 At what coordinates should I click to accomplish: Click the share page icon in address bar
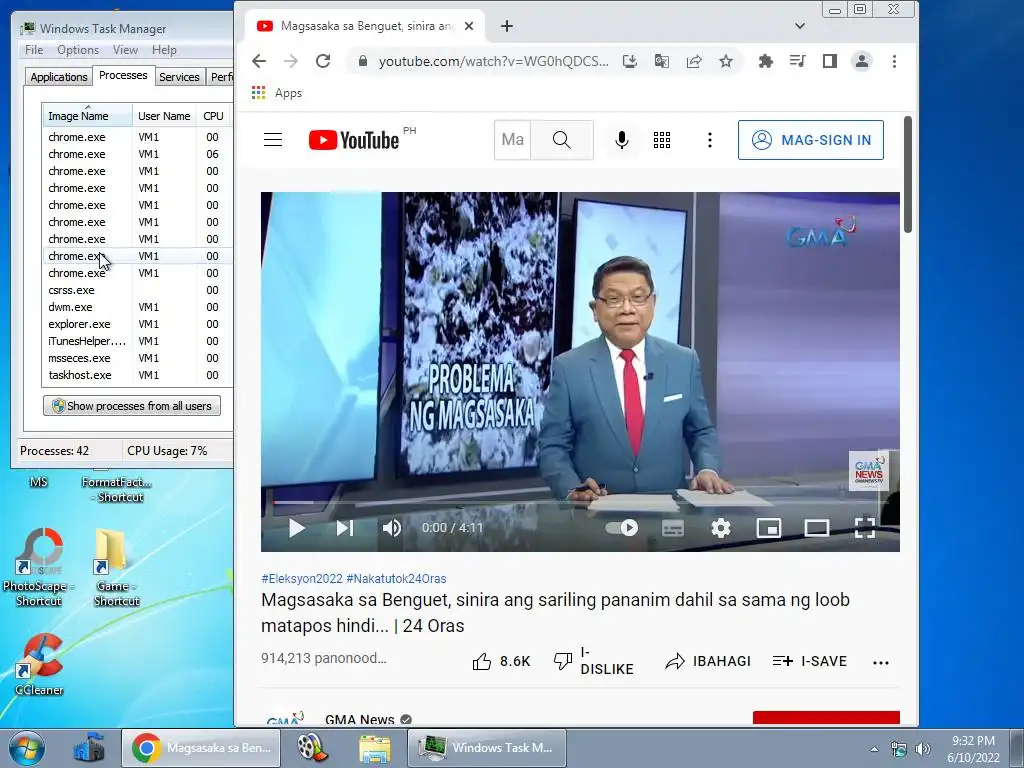(694, 61)
